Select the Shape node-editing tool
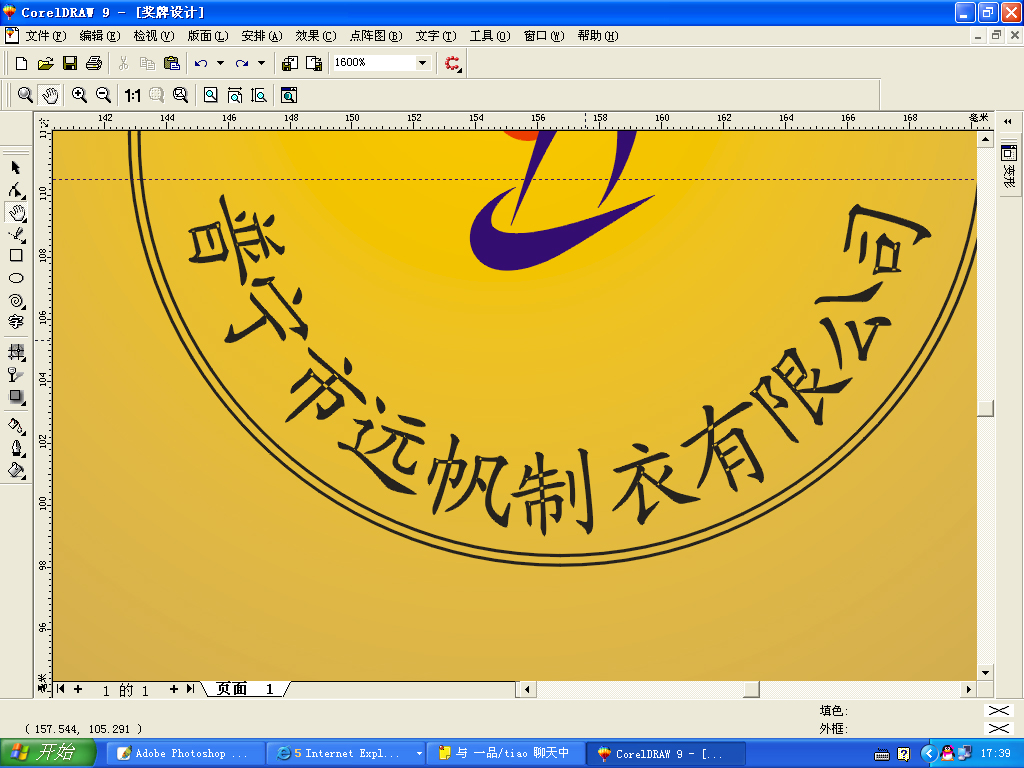Viewport: 1024px width, 768px height. pos(16,190)
